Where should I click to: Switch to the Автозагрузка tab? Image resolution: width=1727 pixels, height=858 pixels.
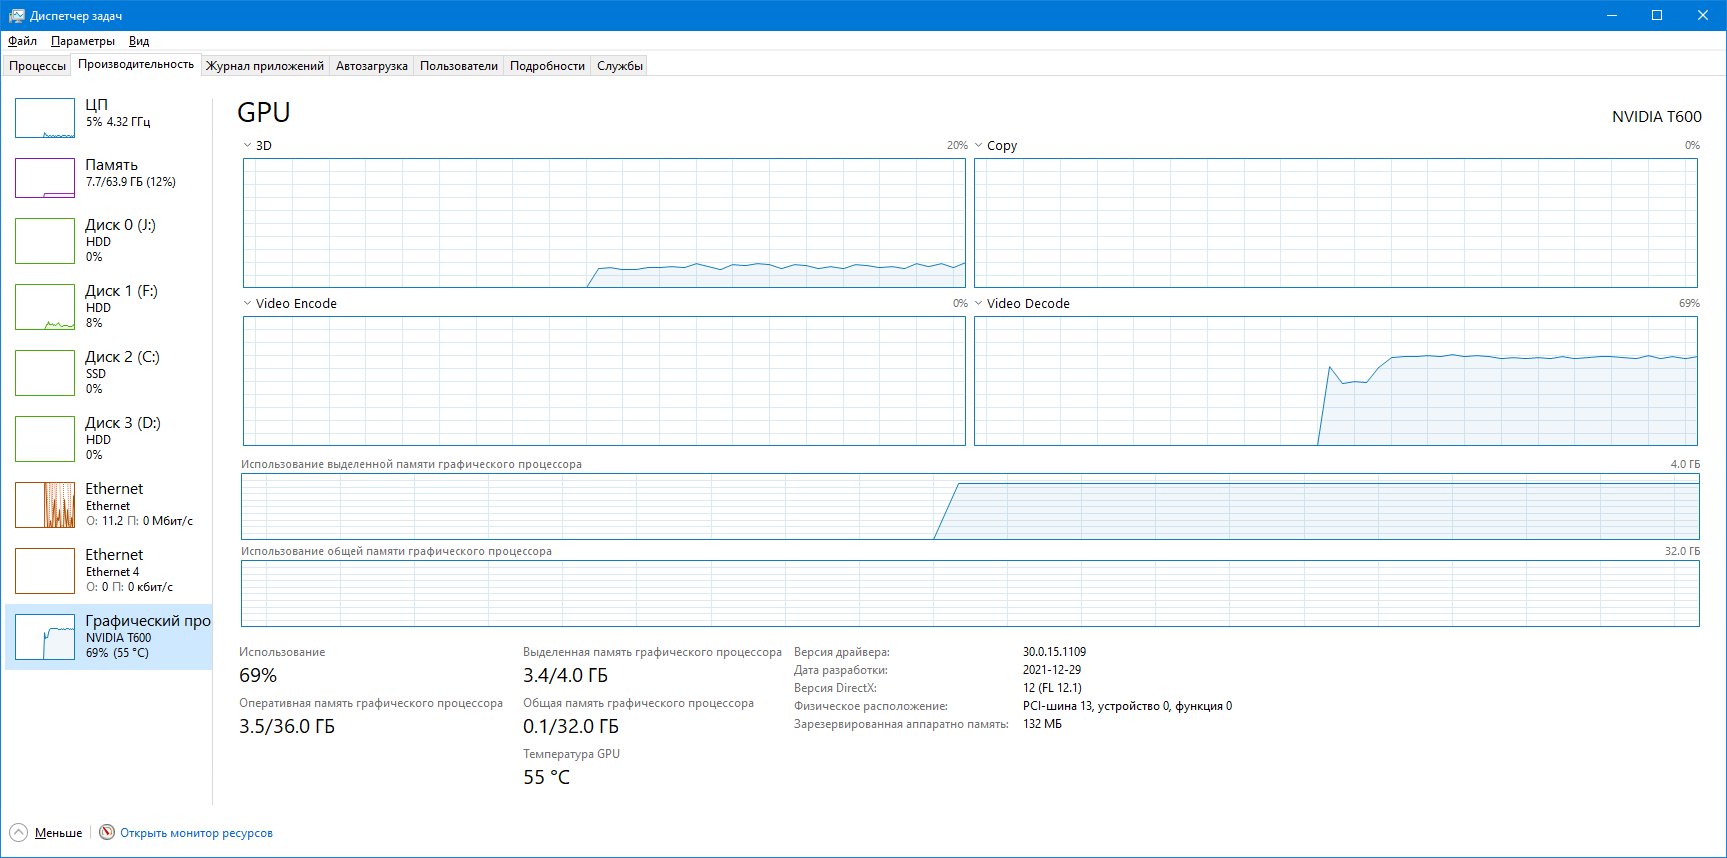[x=371, y=66]
